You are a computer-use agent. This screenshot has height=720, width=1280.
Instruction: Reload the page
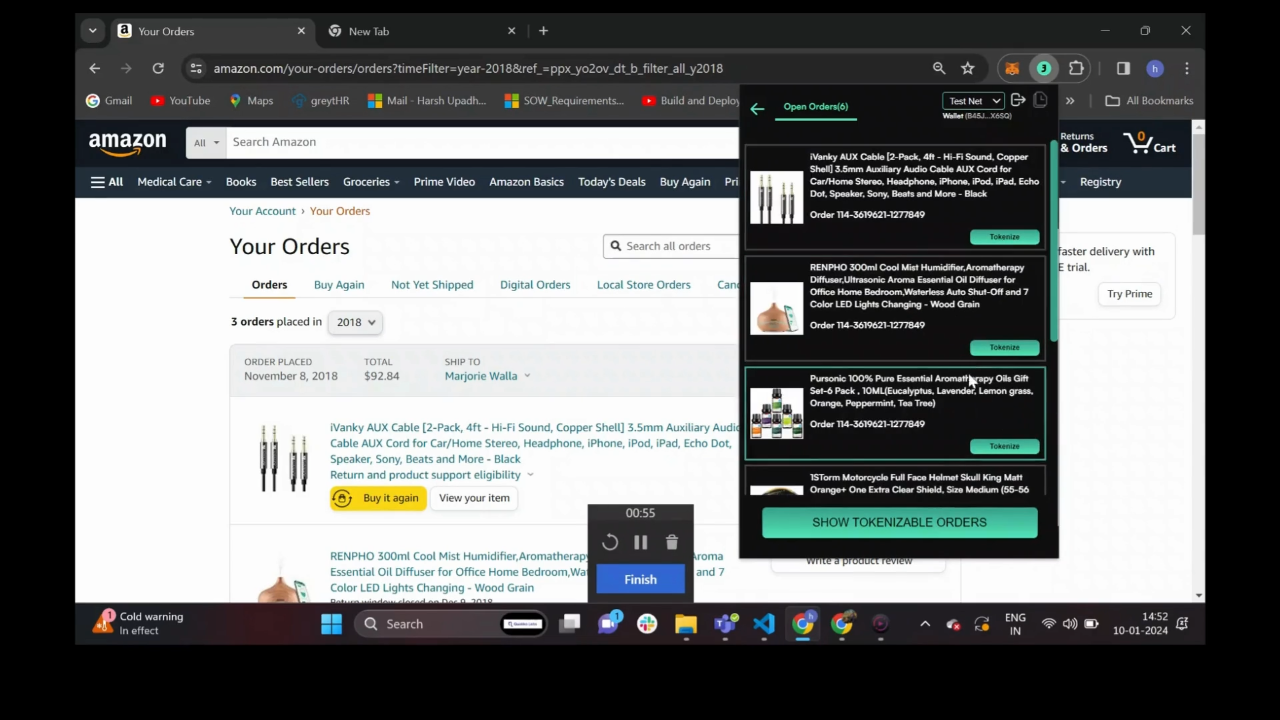[x=158, y=68]
